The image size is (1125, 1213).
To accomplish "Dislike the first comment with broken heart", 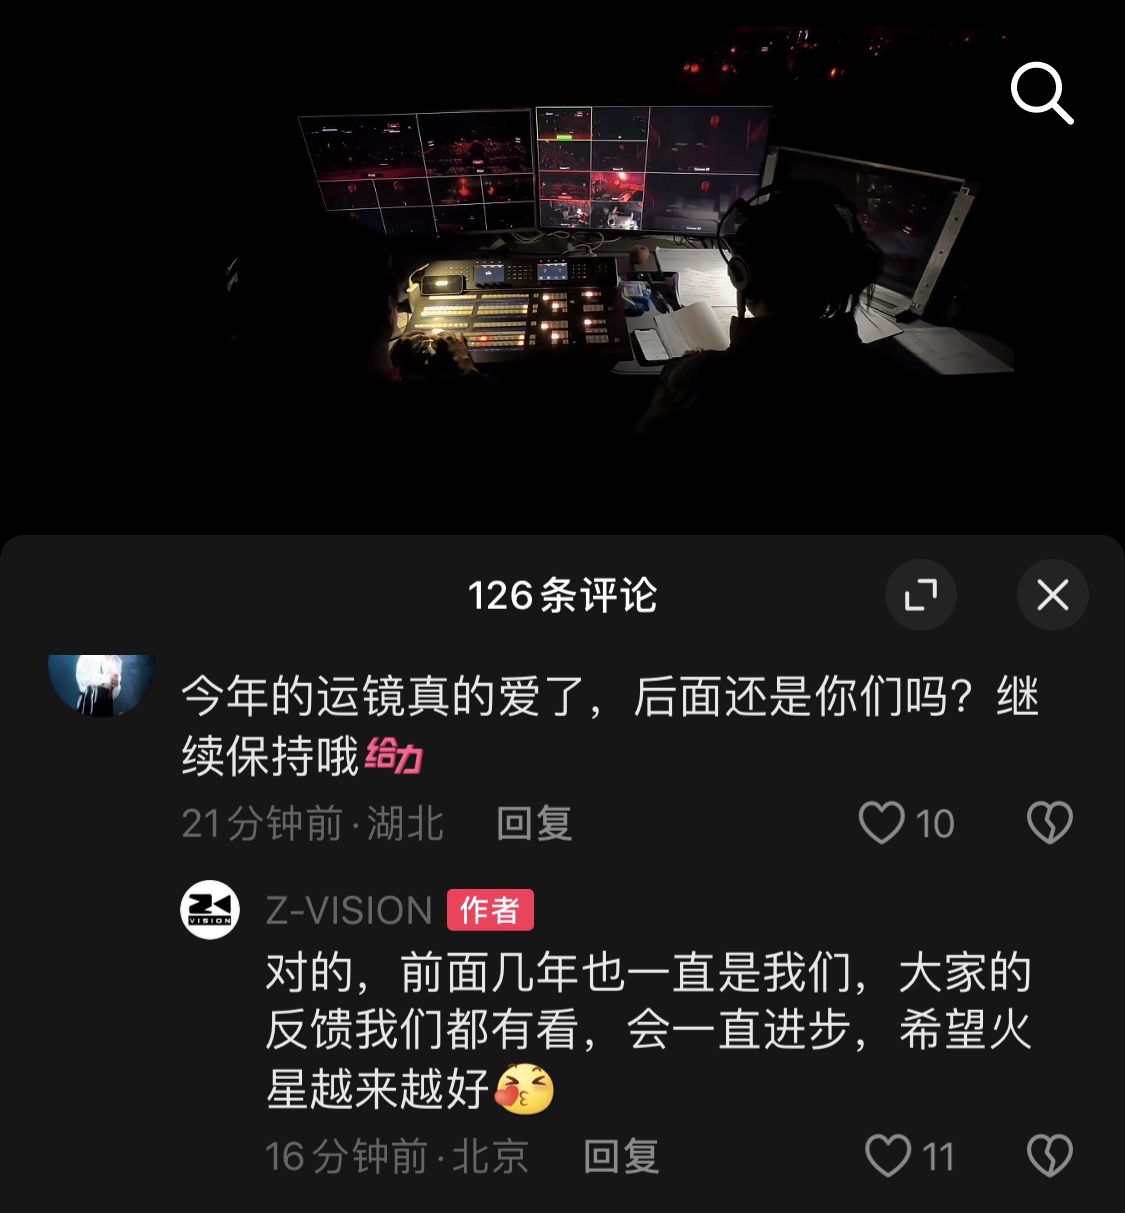I will [x=1050, y=824].
